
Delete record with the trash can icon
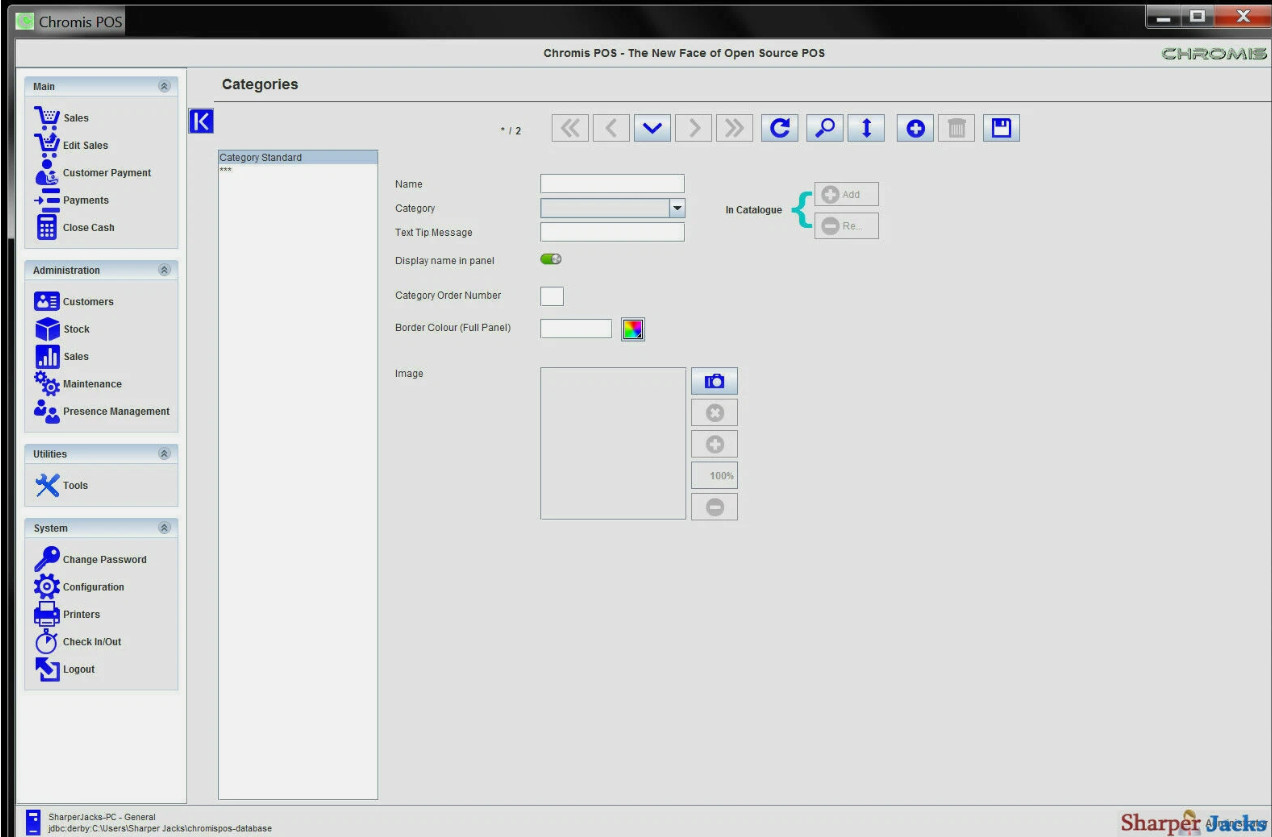957,128
